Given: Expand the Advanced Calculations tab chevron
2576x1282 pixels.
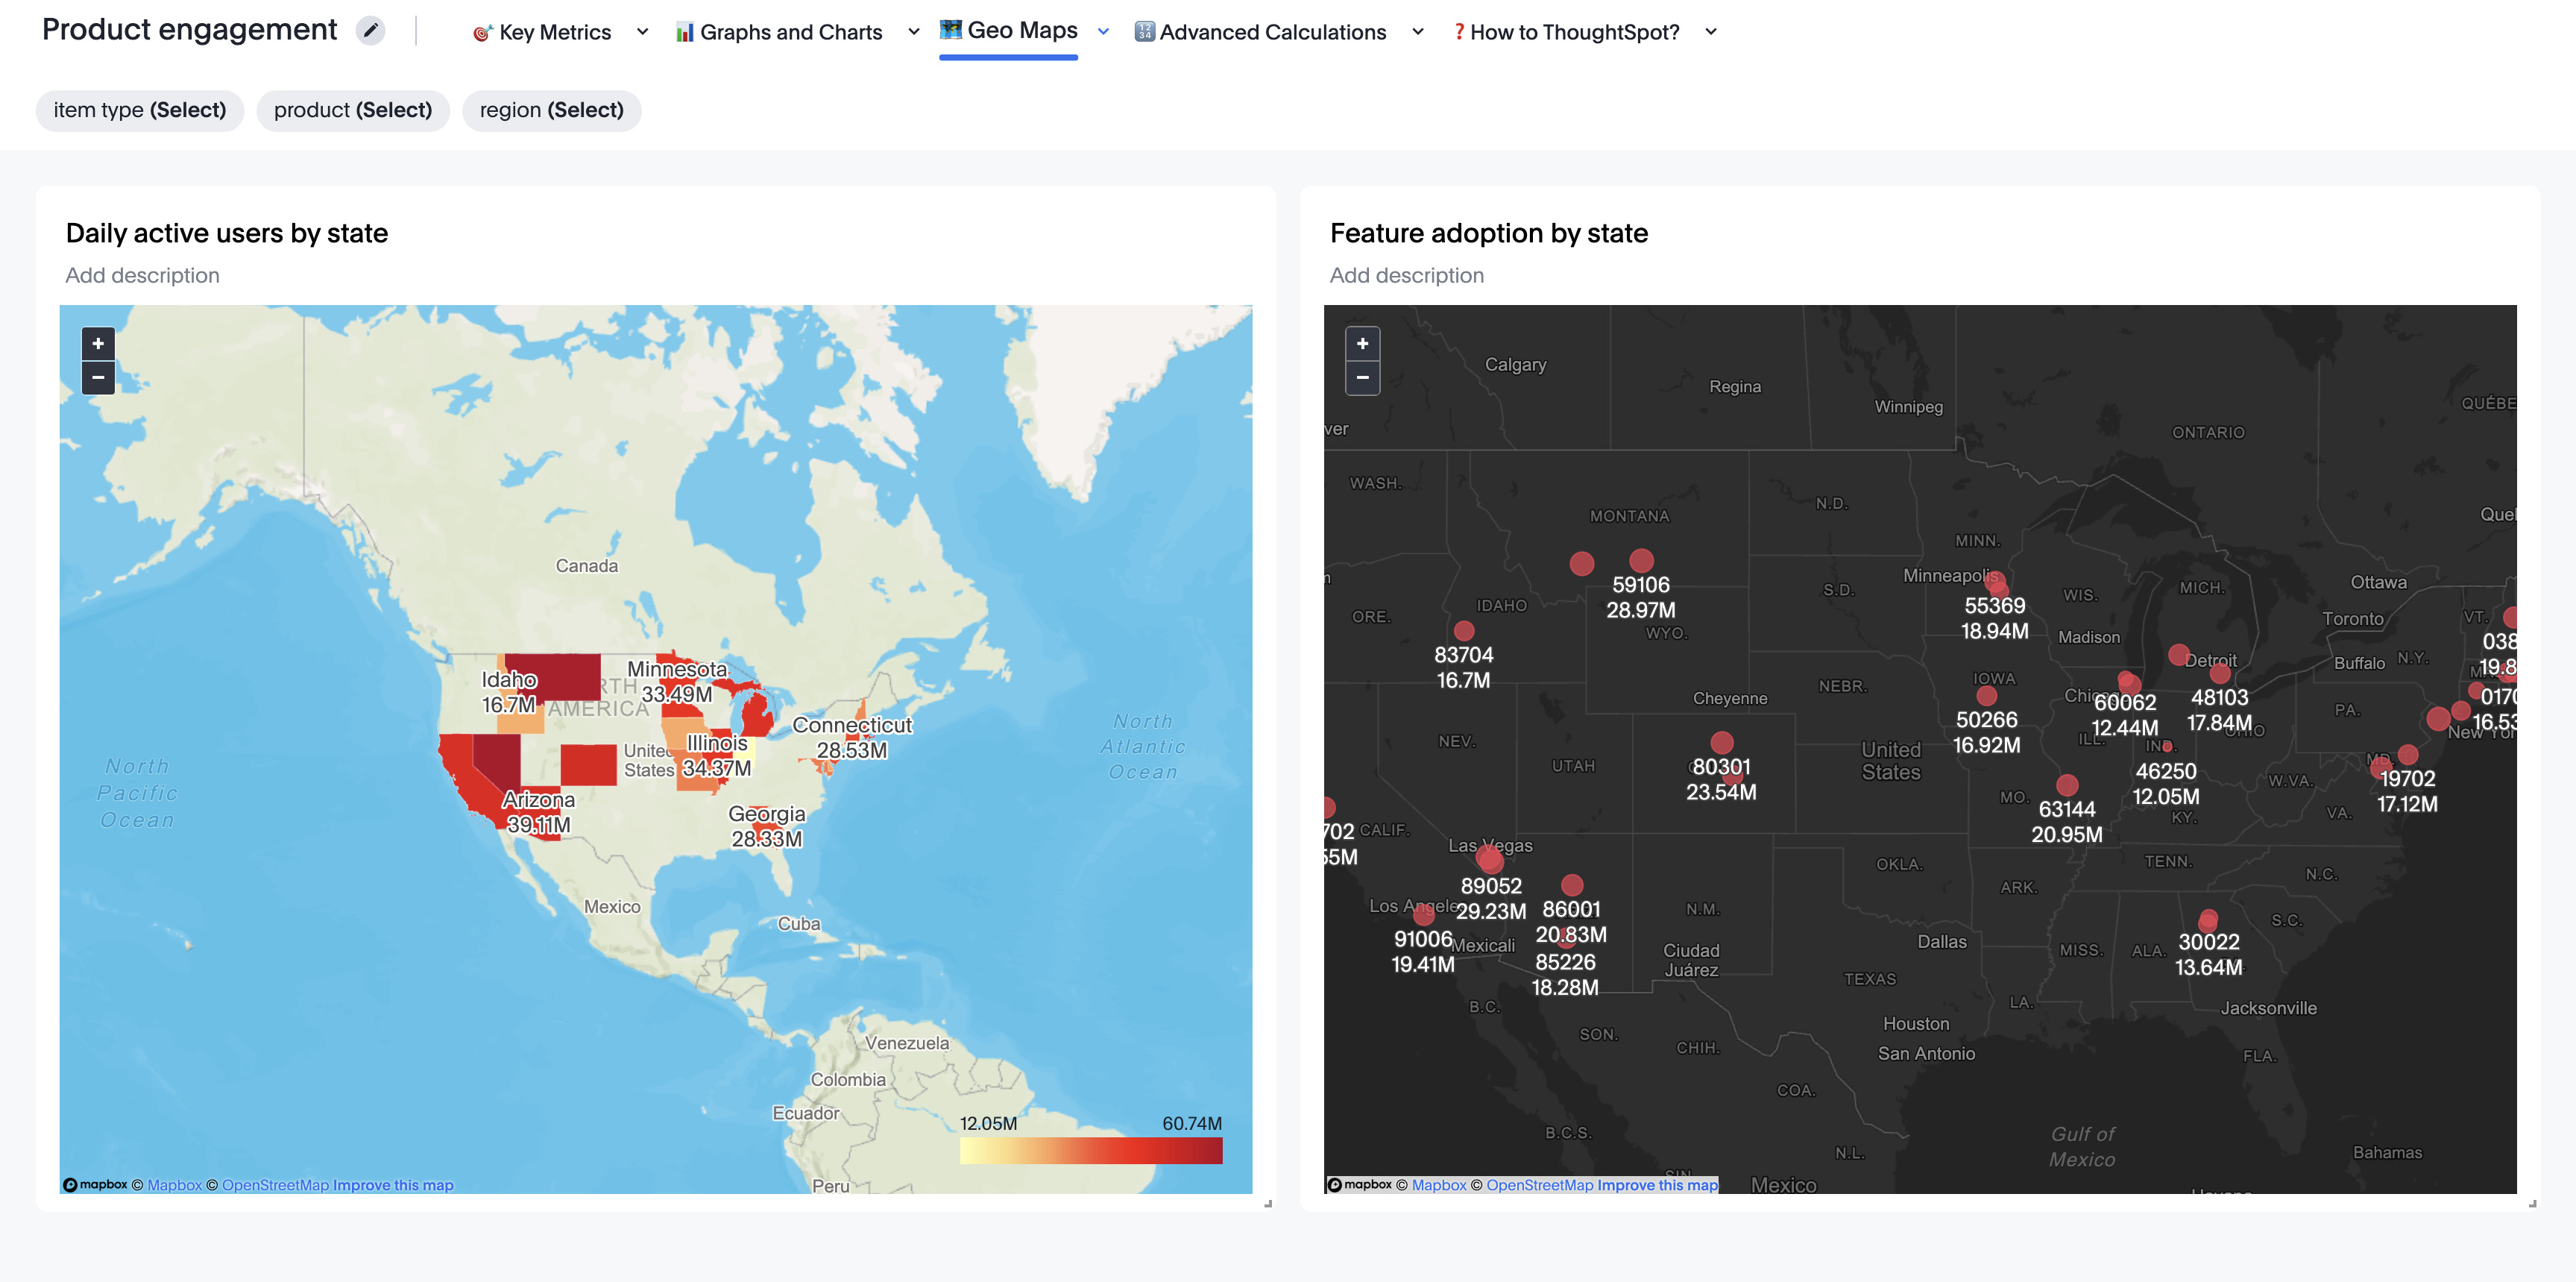Looking at the screenshot, I should 1418,32.
